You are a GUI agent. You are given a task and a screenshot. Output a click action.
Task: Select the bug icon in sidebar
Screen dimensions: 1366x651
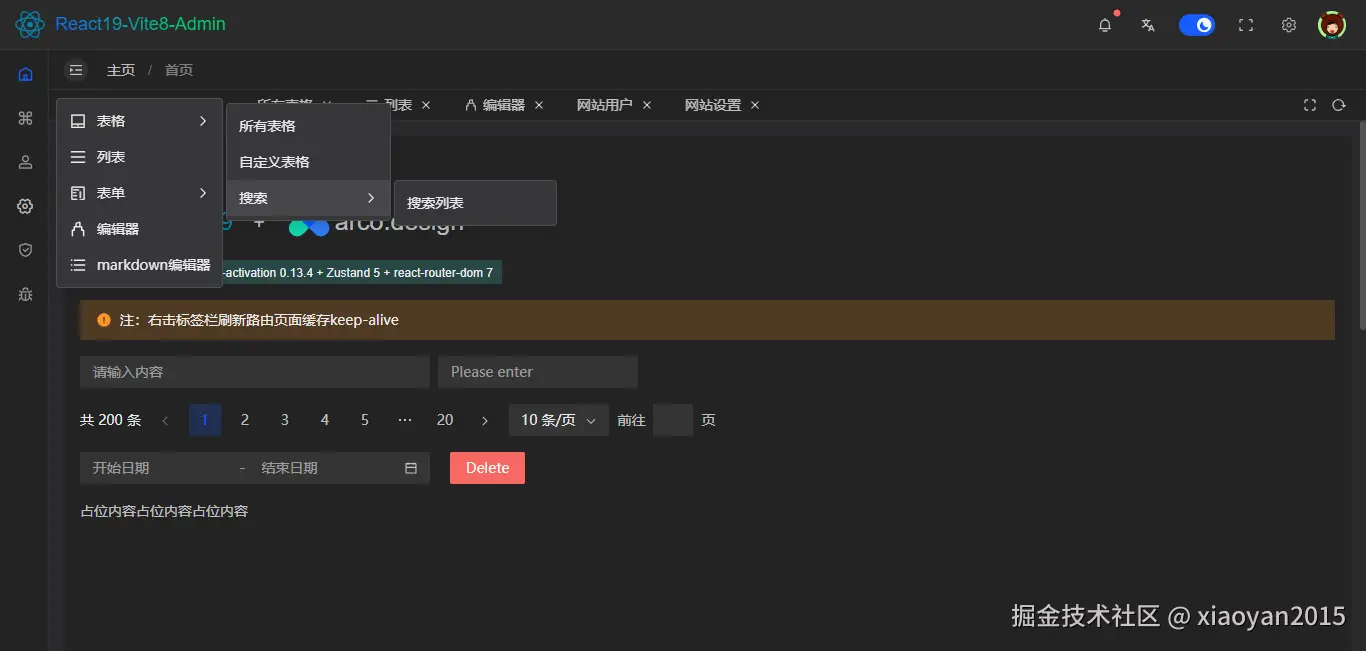click(26, 294)
